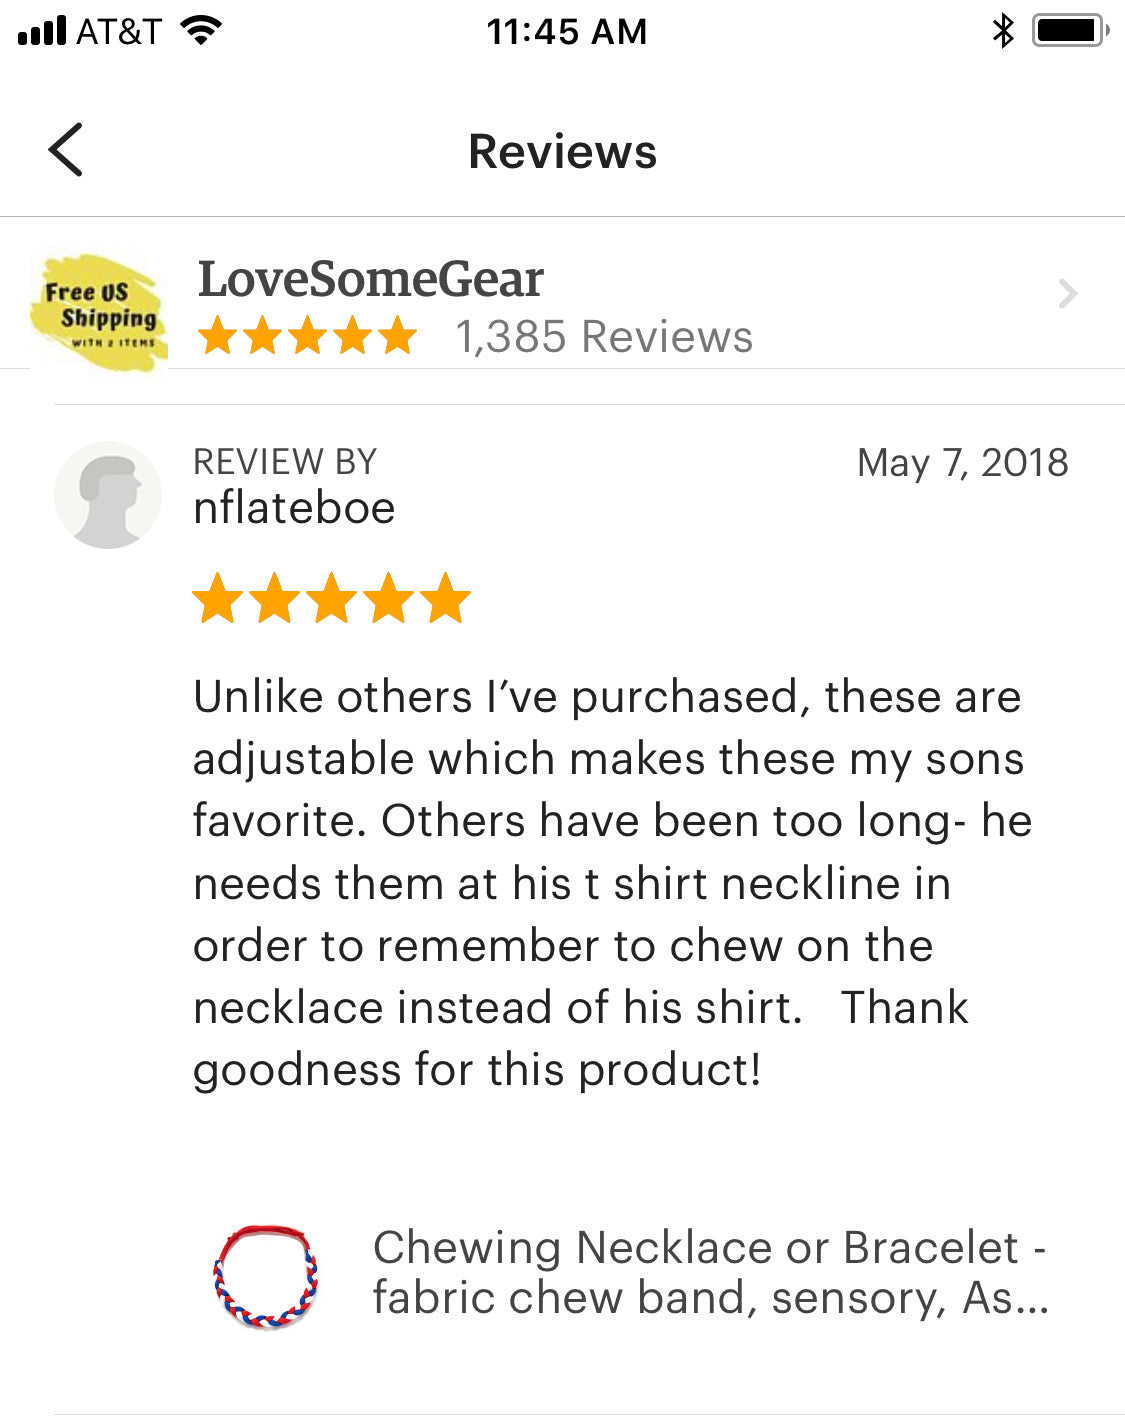Go back using the back arrow
Screen dimensions: 1125x1423
click(65, 150)
